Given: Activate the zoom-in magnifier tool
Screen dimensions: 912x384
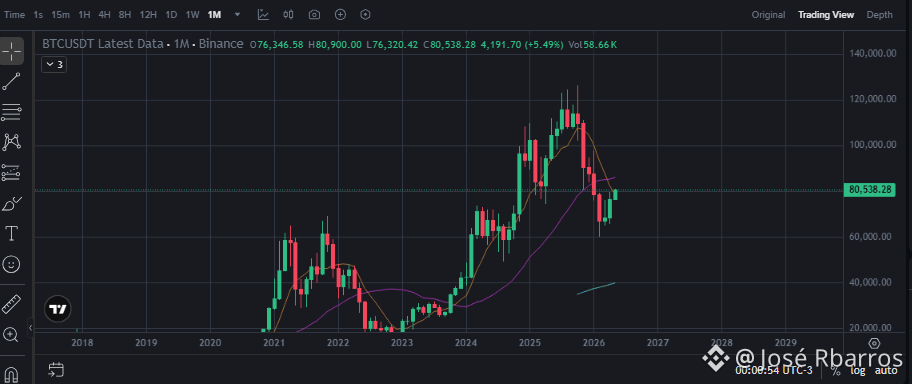Looking at the screenshot, I should (12, 334).
